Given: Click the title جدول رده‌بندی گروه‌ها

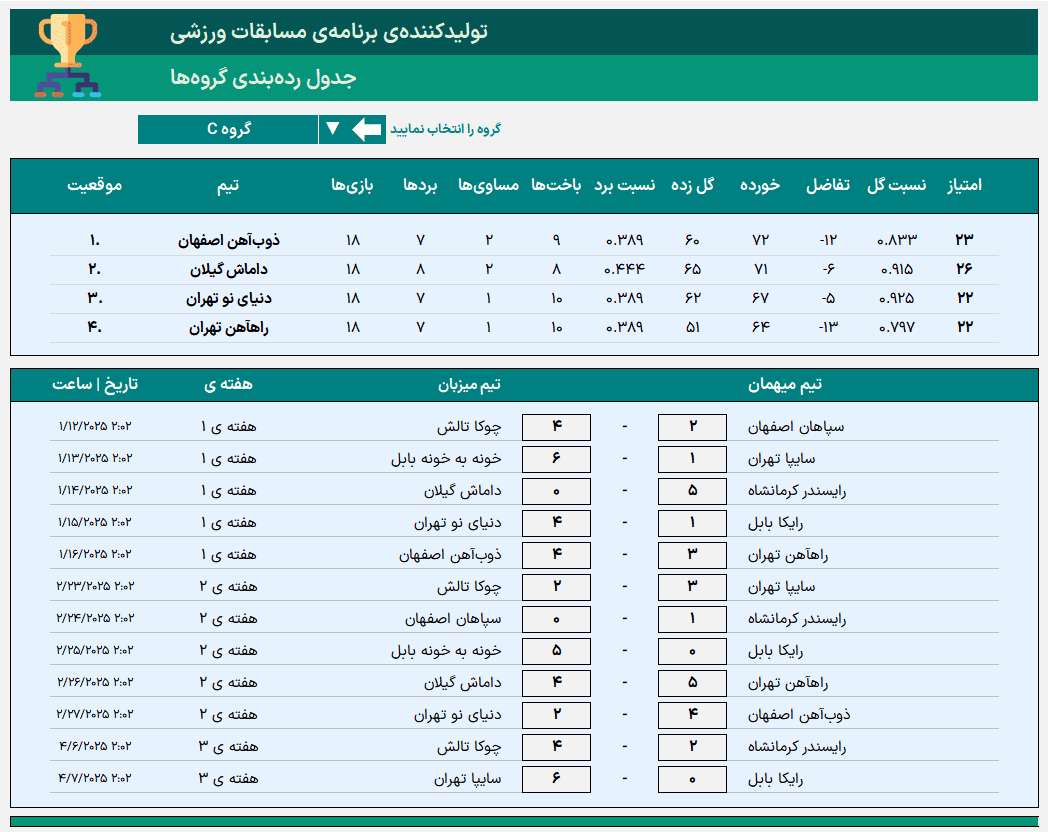Looking at the screenshot, I should tap(263, 78).
